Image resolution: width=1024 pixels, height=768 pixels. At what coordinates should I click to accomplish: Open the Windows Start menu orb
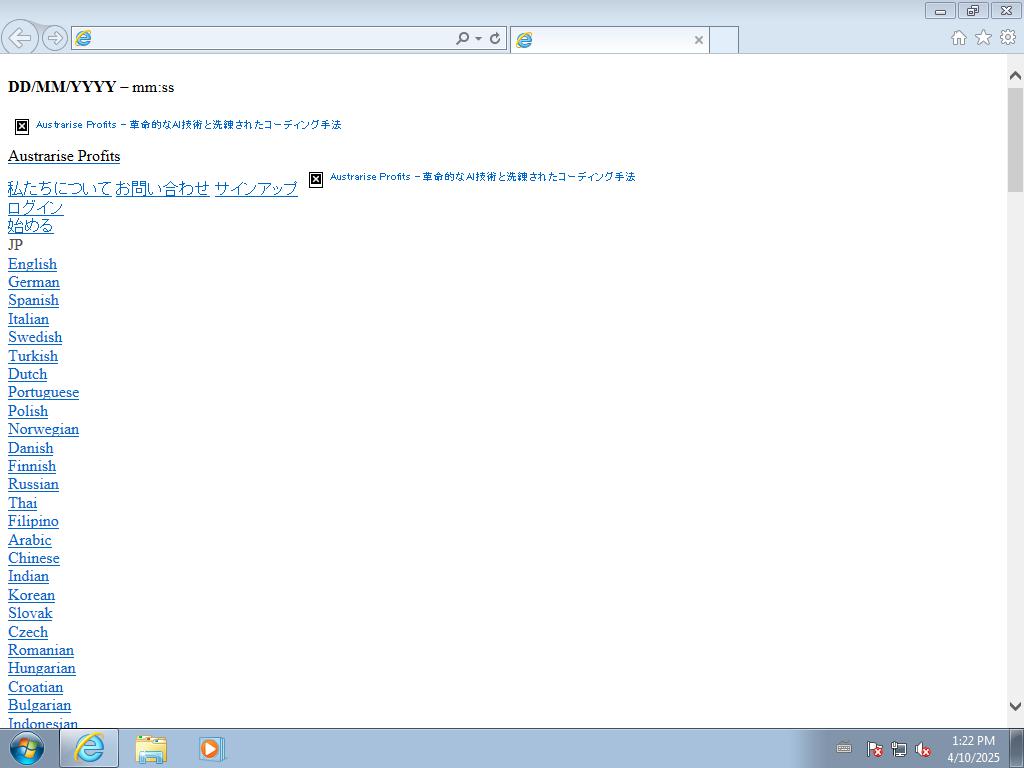(27, 748)
